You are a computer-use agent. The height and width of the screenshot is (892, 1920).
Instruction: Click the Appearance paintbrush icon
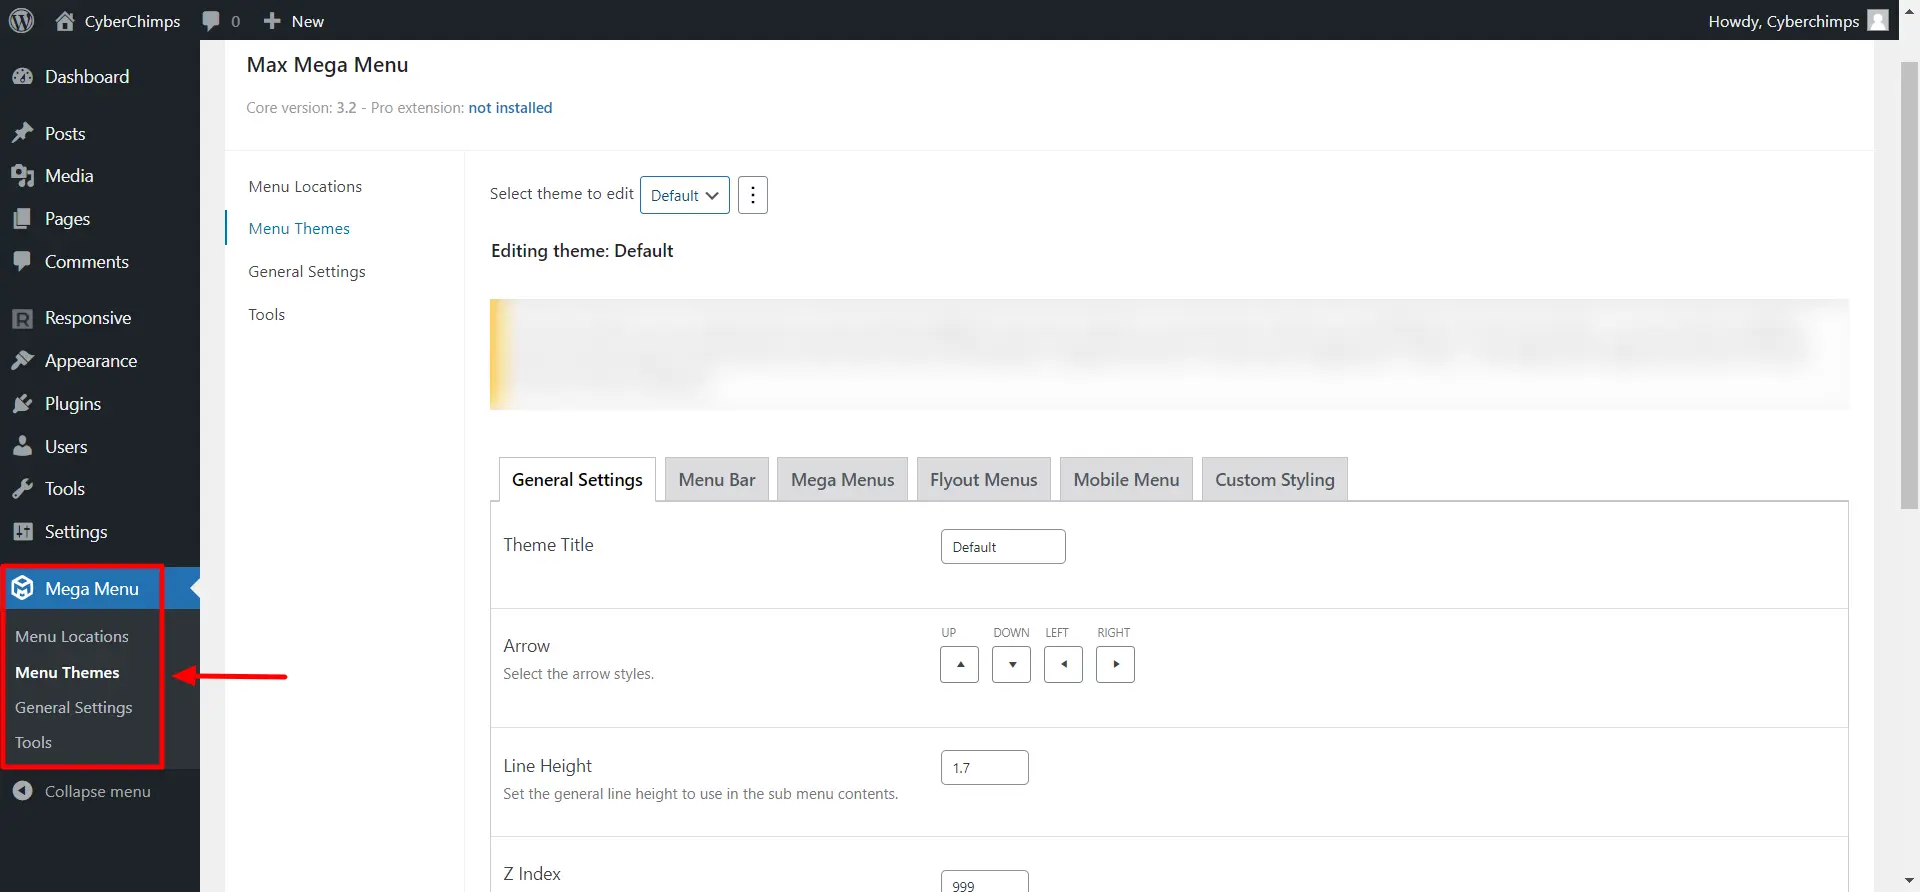click(x=22, y=361)
